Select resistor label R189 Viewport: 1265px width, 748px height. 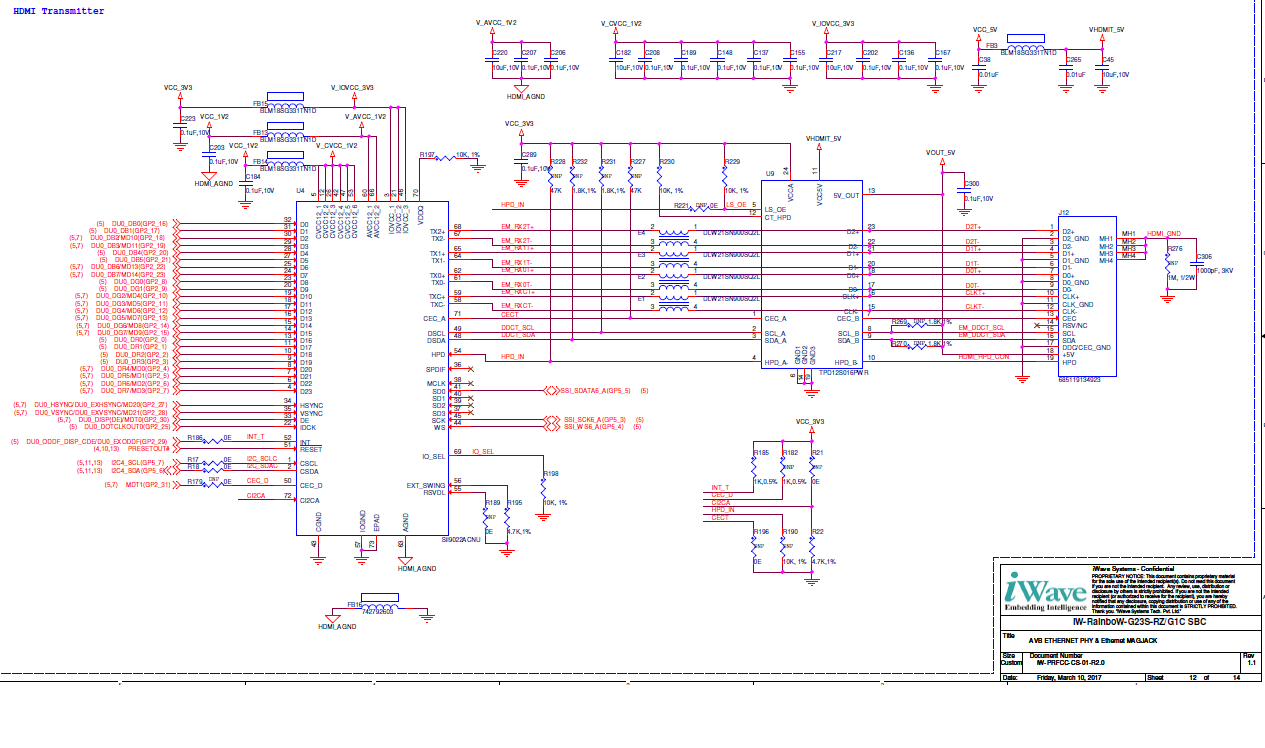pos(493,502)
